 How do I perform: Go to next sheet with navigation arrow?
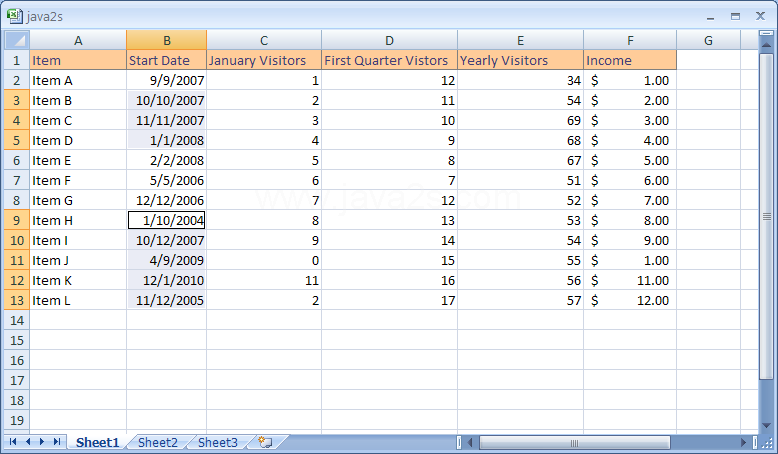pos(42,442)
